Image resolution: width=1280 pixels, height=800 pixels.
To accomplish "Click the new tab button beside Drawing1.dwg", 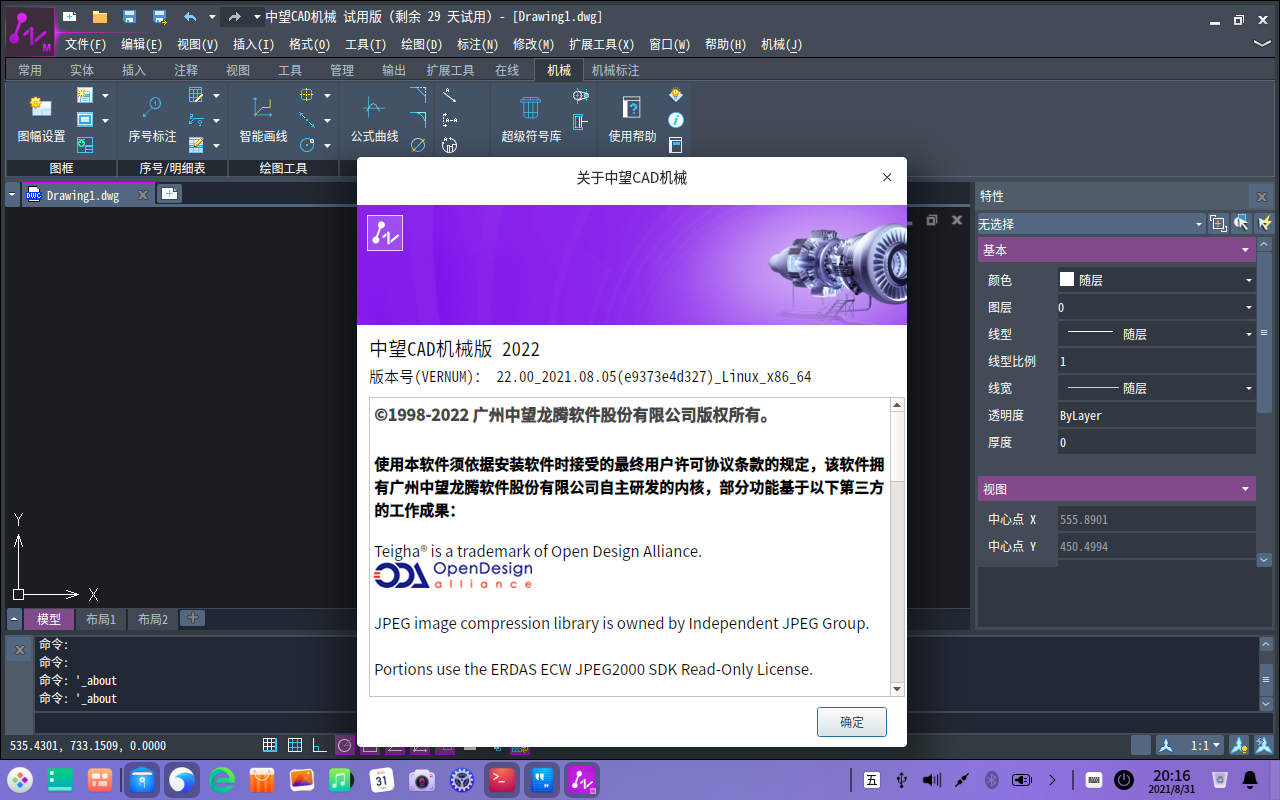I will [170, 194].
